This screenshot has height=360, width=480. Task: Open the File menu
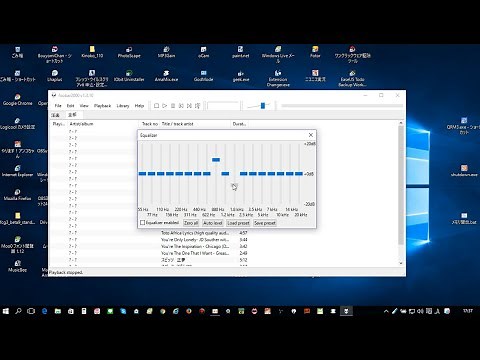coord(58,106)
